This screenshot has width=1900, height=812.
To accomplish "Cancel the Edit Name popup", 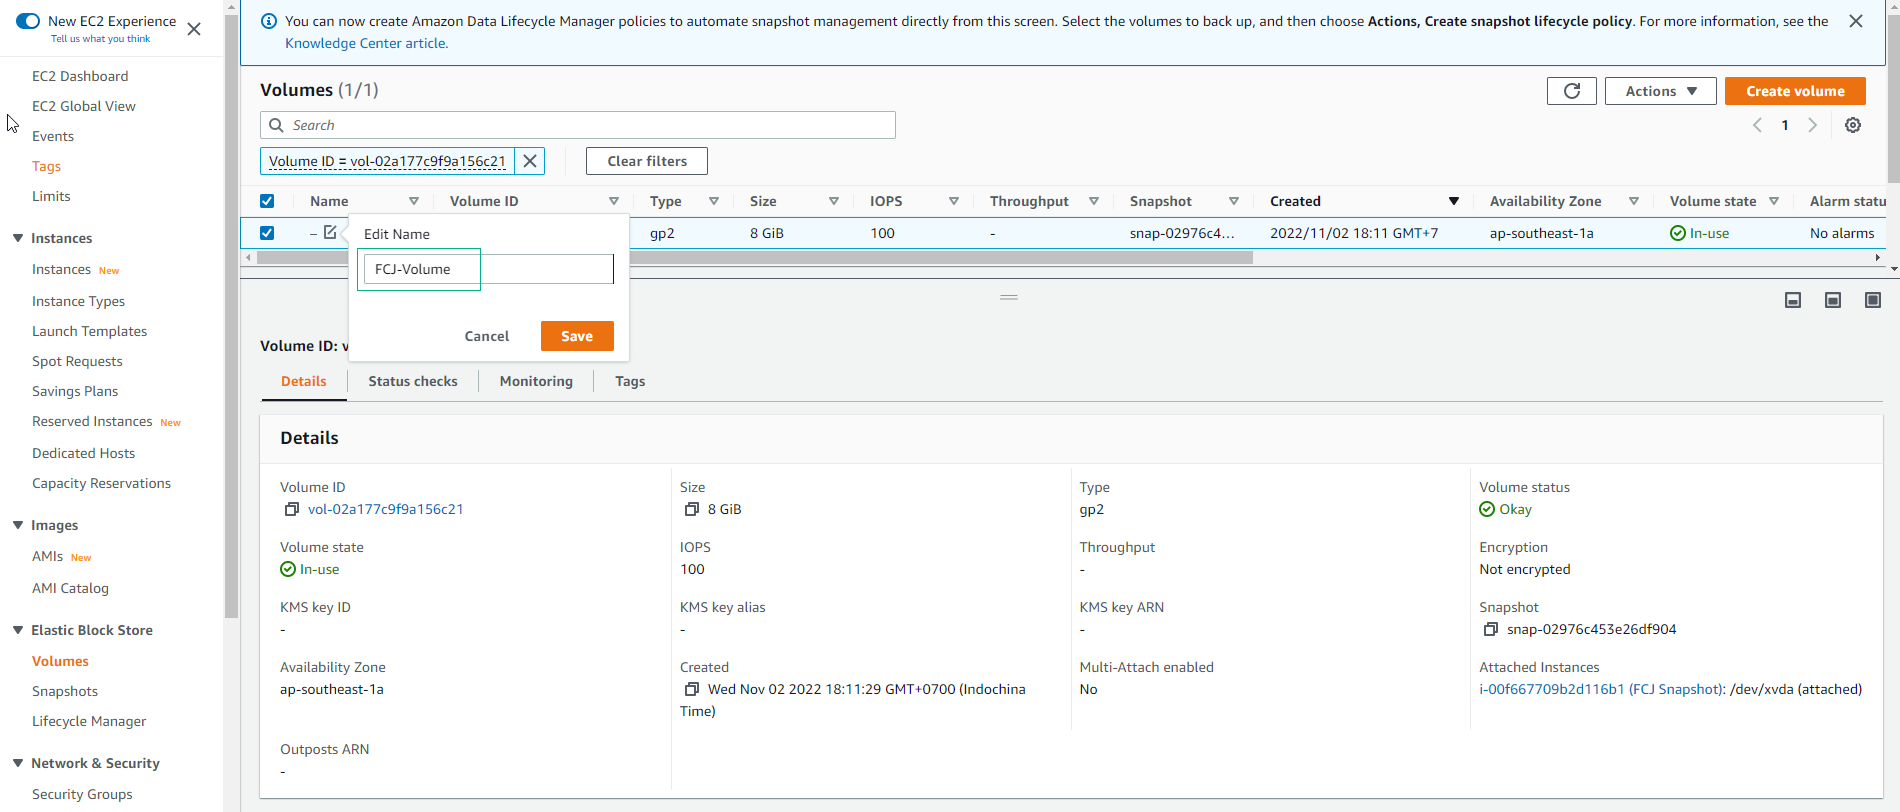I will click(487, 336).
